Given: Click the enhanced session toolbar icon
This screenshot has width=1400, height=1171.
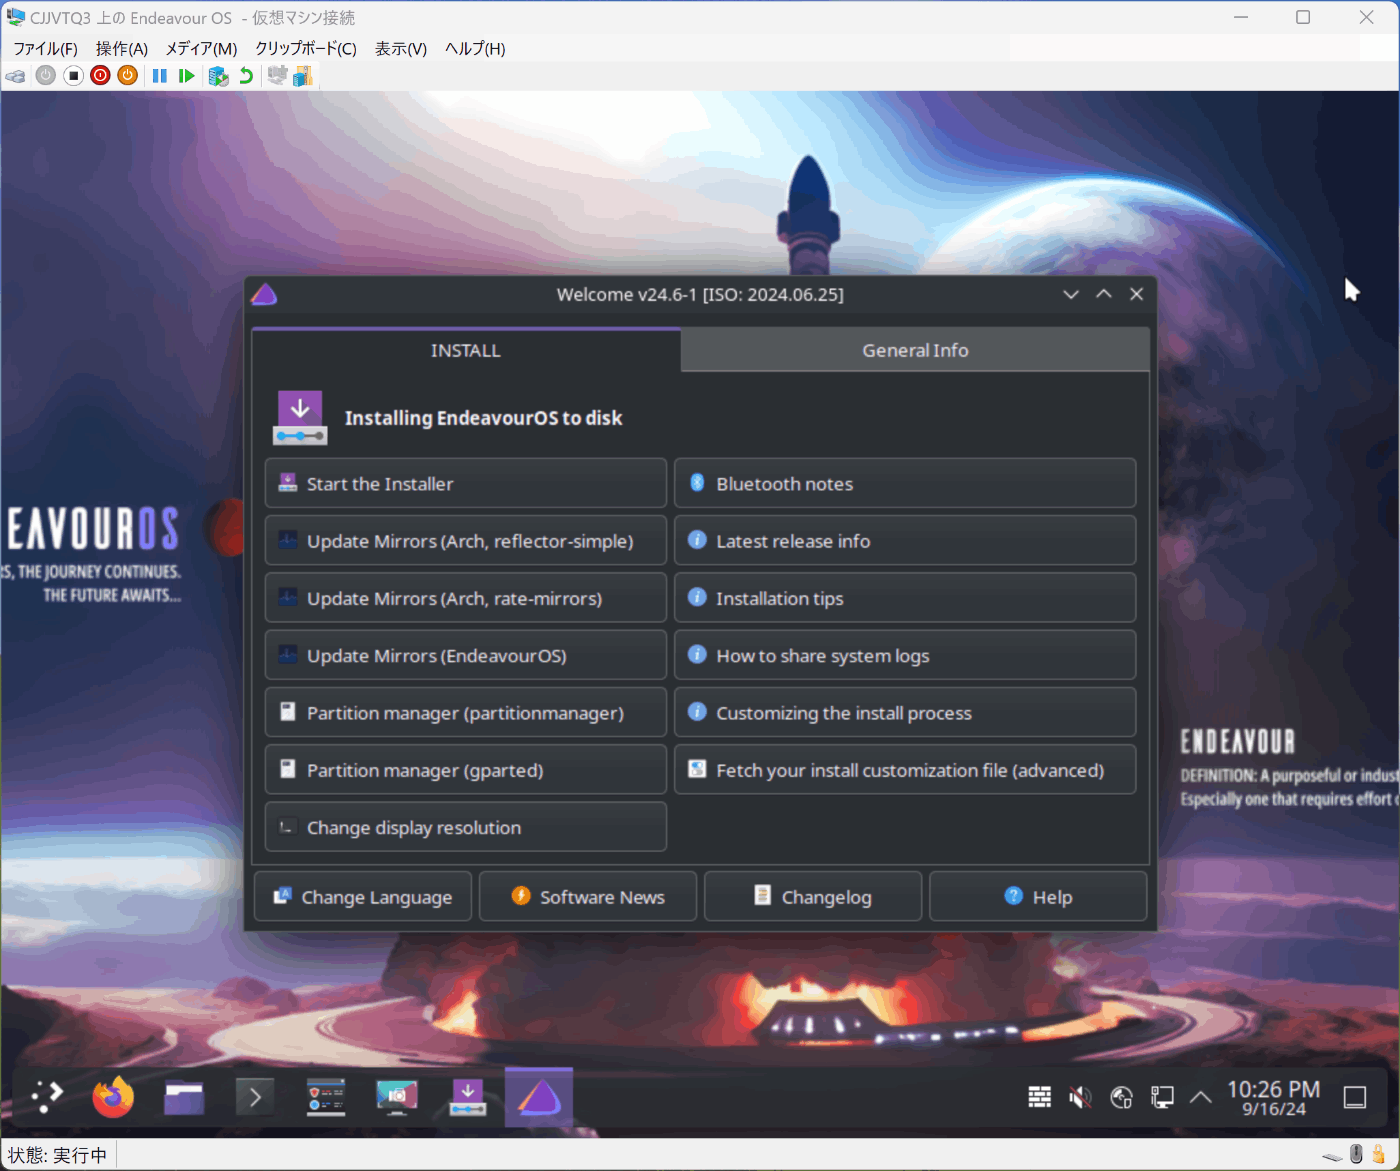Looking at the screenshot, I should click(x=277, y=76).
